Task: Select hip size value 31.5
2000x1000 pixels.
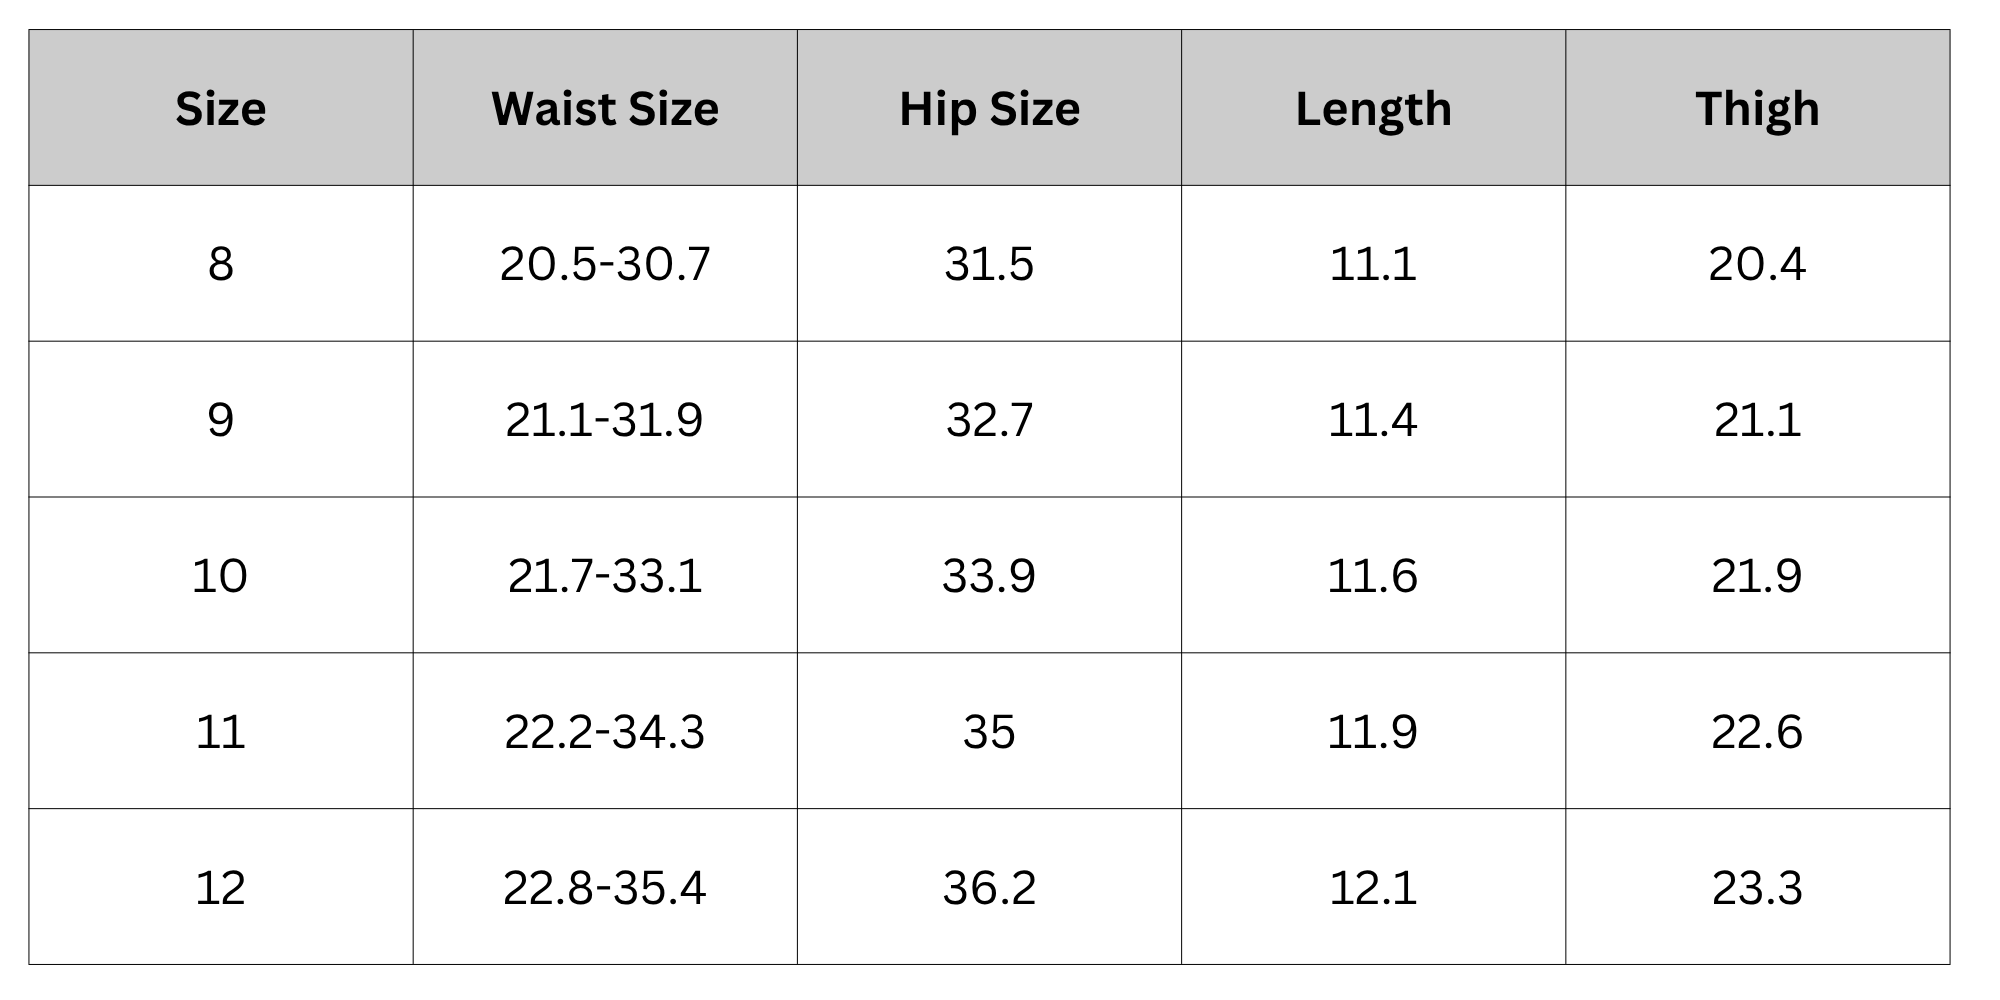Action: 989,264
